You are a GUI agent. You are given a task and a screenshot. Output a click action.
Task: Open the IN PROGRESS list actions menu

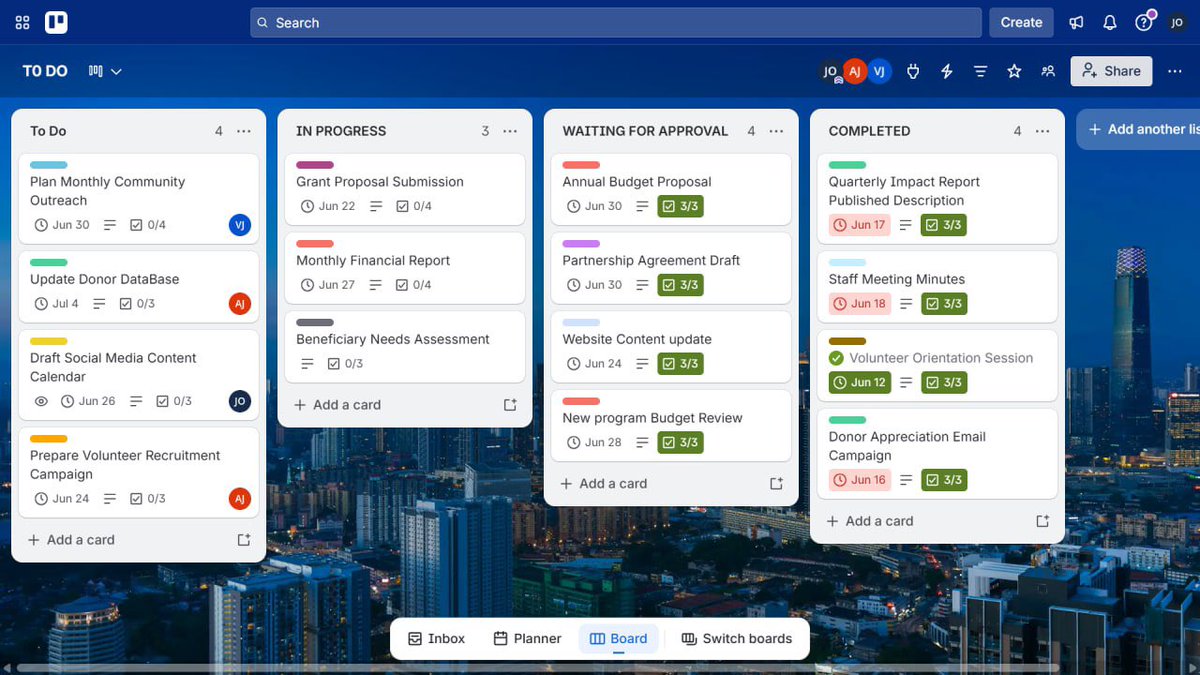(x=510, y=131)
